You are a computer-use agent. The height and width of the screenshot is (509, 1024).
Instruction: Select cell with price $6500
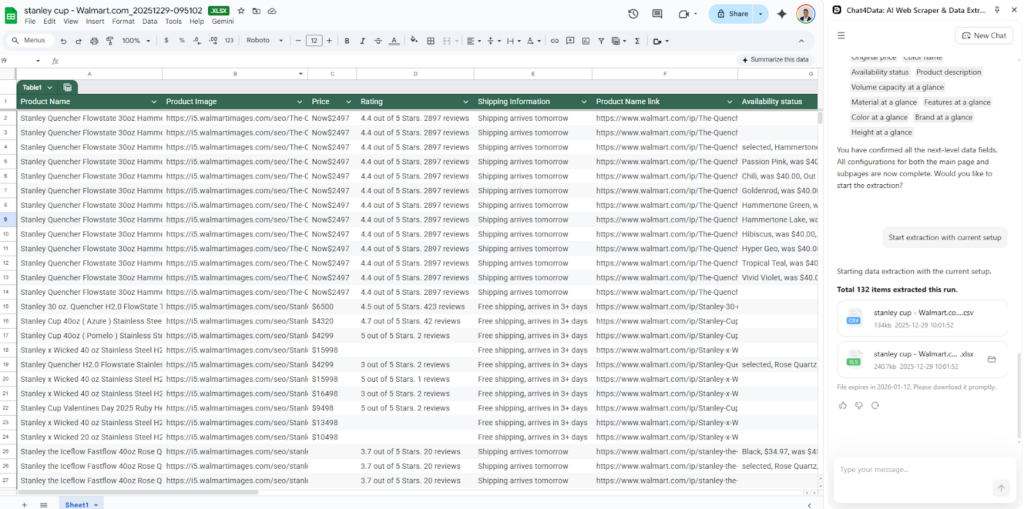click(x=332, y=306)
